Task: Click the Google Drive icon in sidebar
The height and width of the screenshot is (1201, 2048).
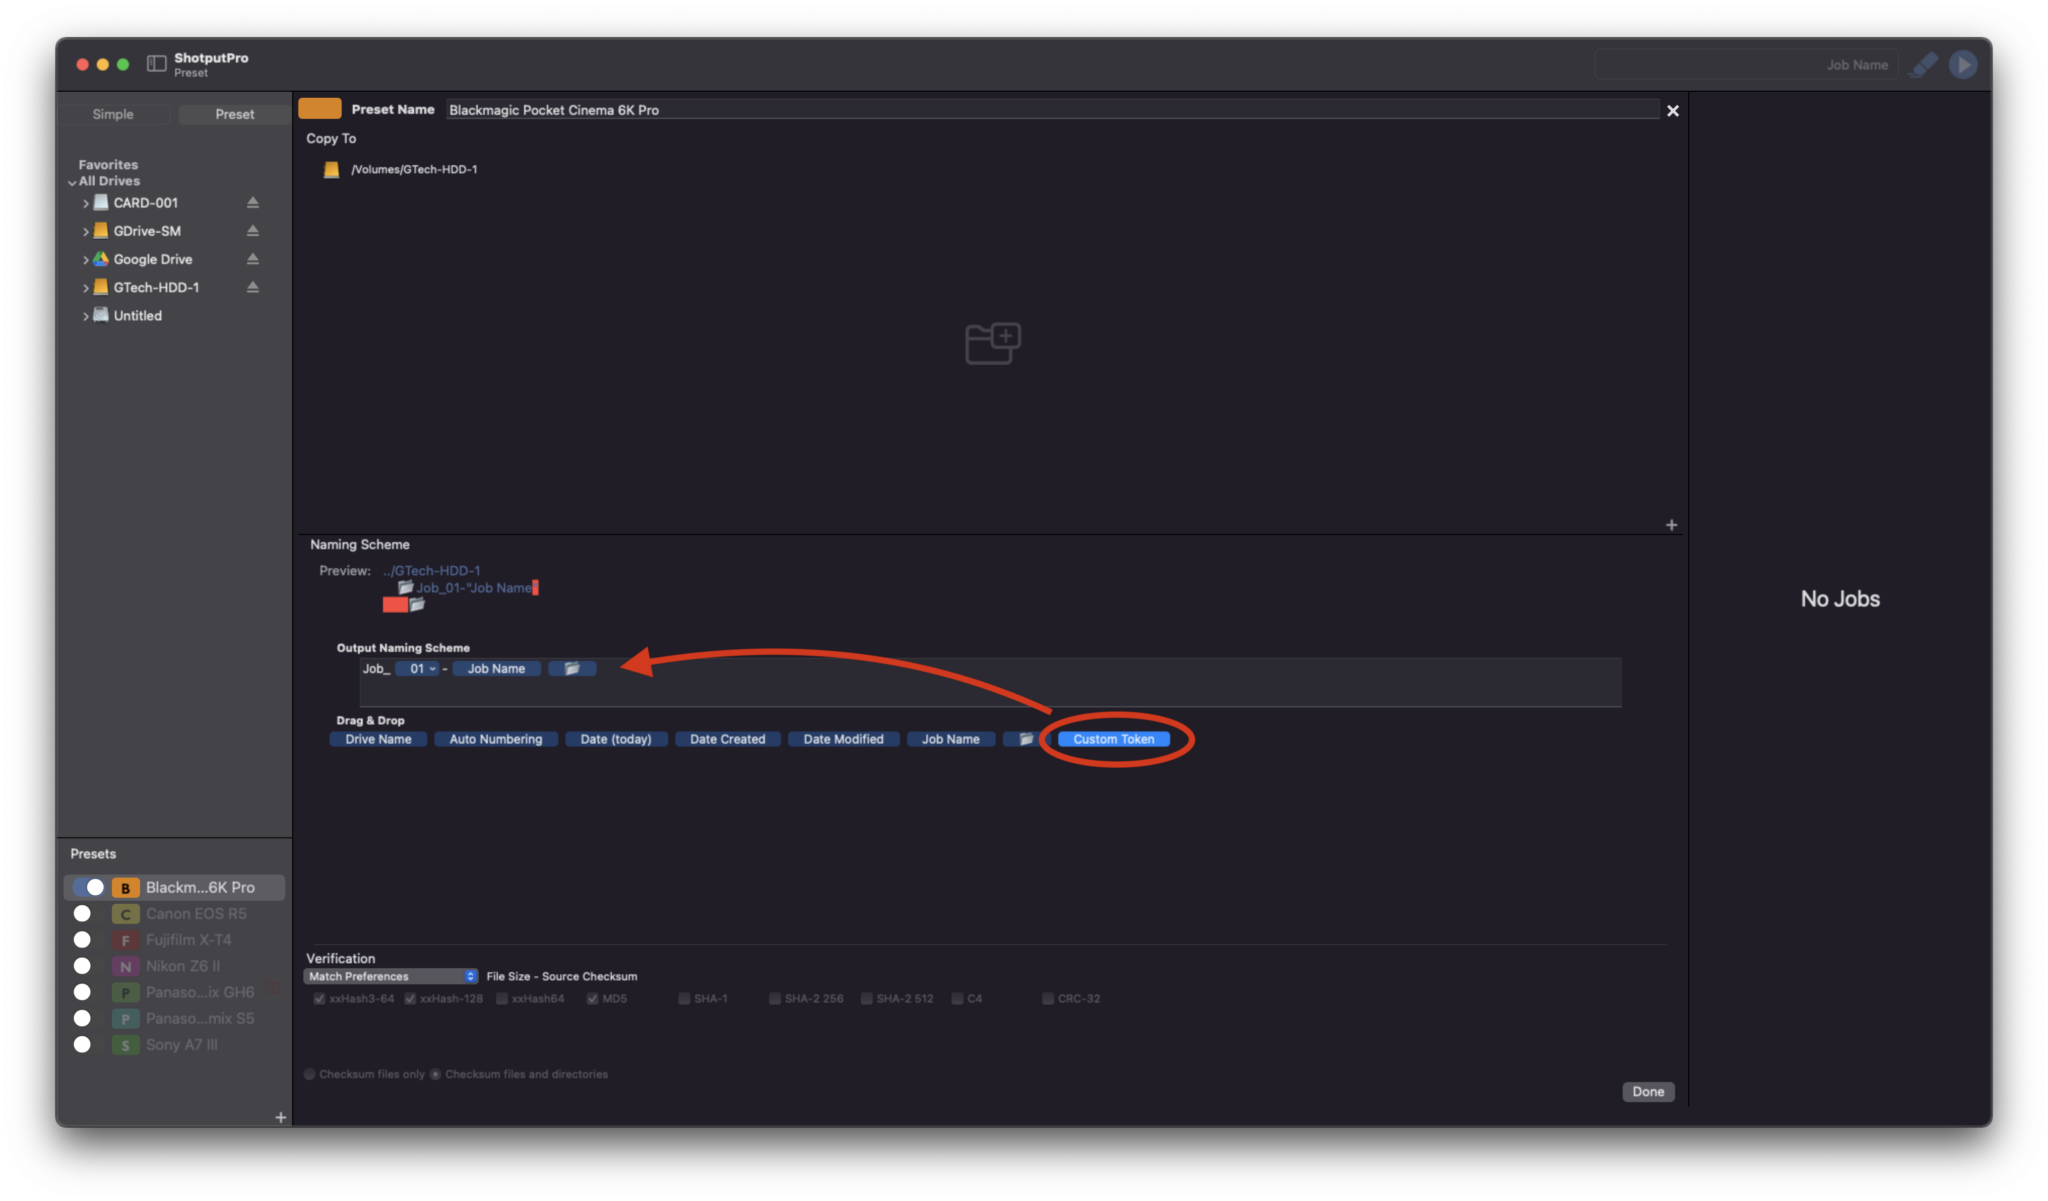Action: click(101, 259)
